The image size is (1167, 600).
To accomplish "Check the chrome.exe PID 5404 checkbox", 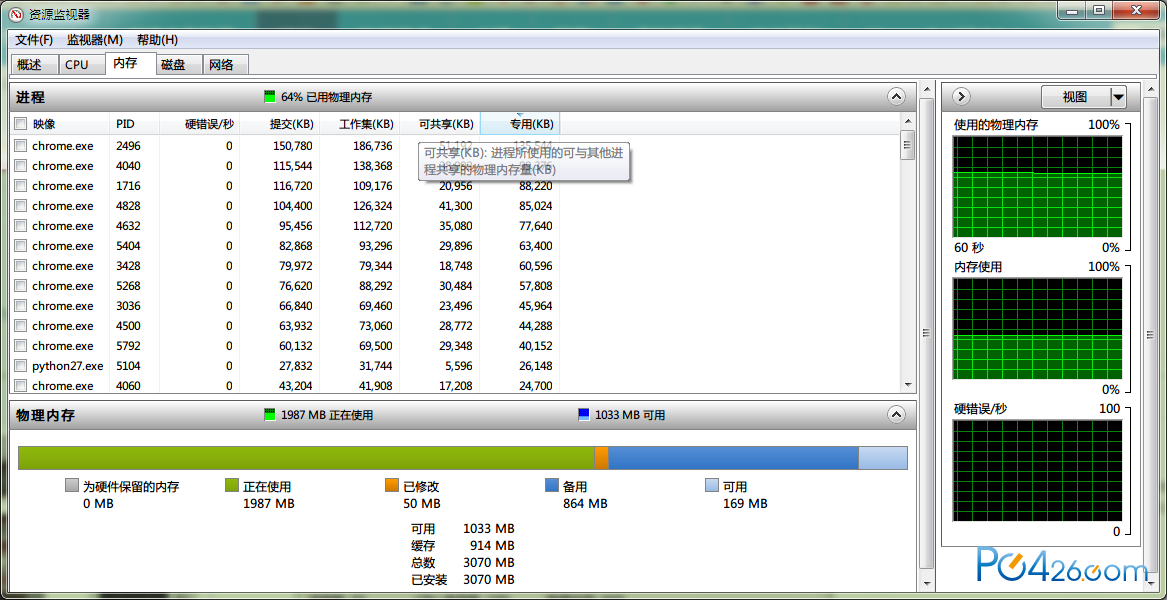I will [20, 246].
